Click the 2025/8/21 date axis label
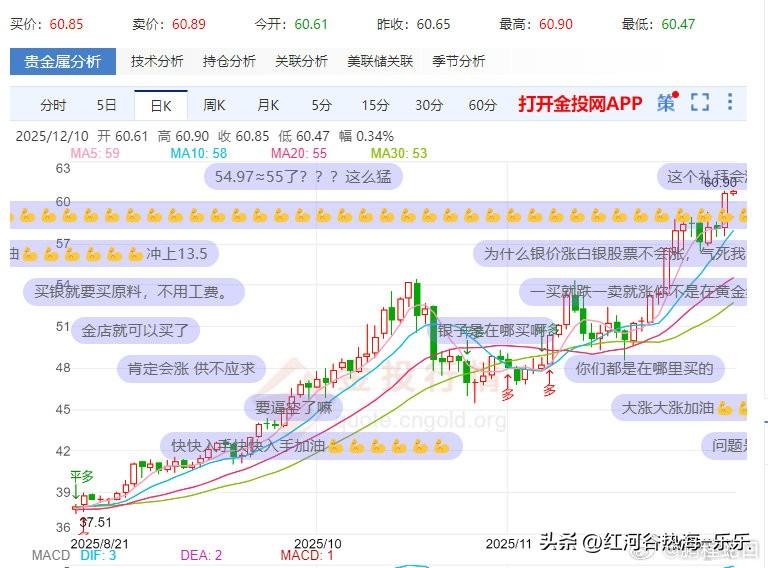The image size is (768, 568). click(x=99, y=544)
